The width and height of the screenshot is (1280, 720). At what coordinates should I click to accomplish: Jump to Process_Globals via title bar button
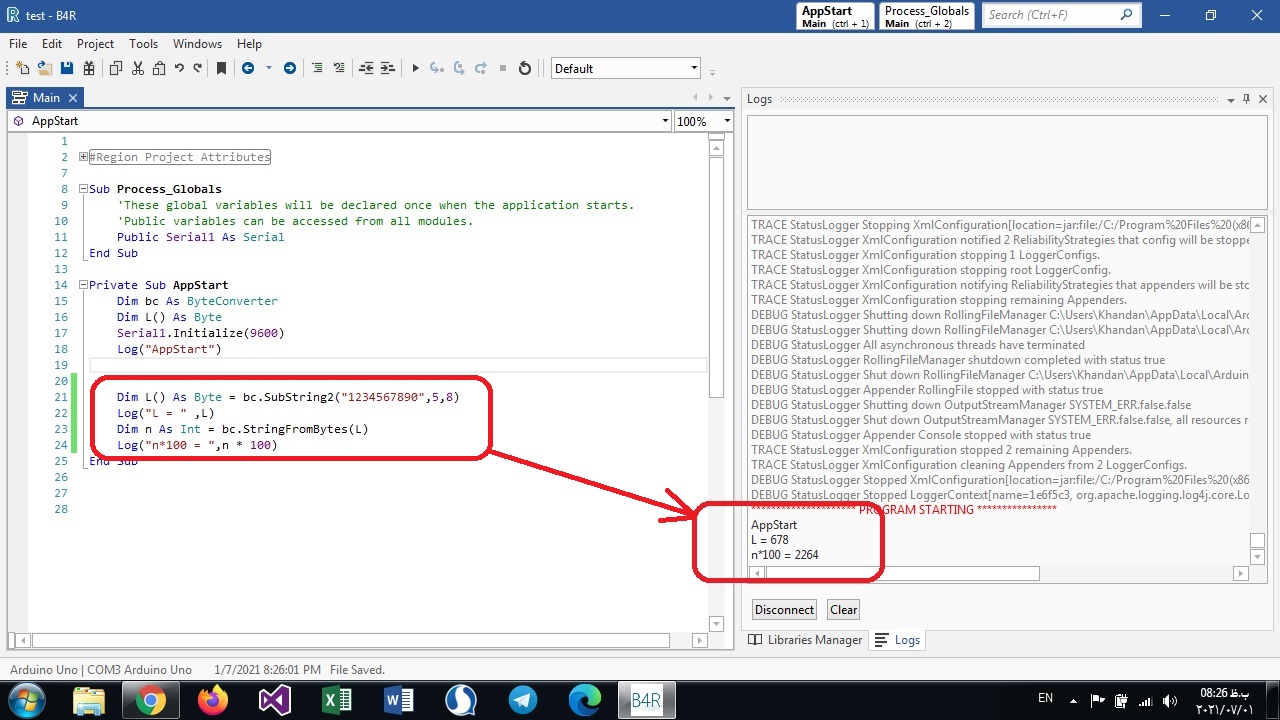click(x=927, y=16)
